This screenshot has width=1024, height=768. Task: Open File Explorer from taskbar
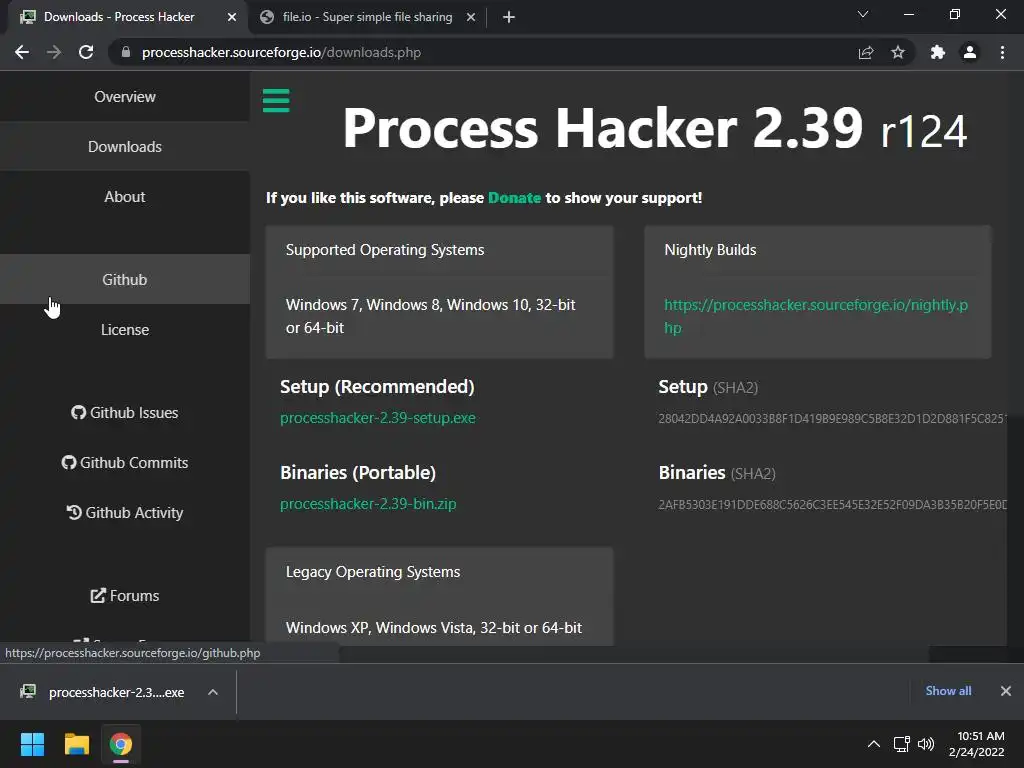tap(76, 744)
